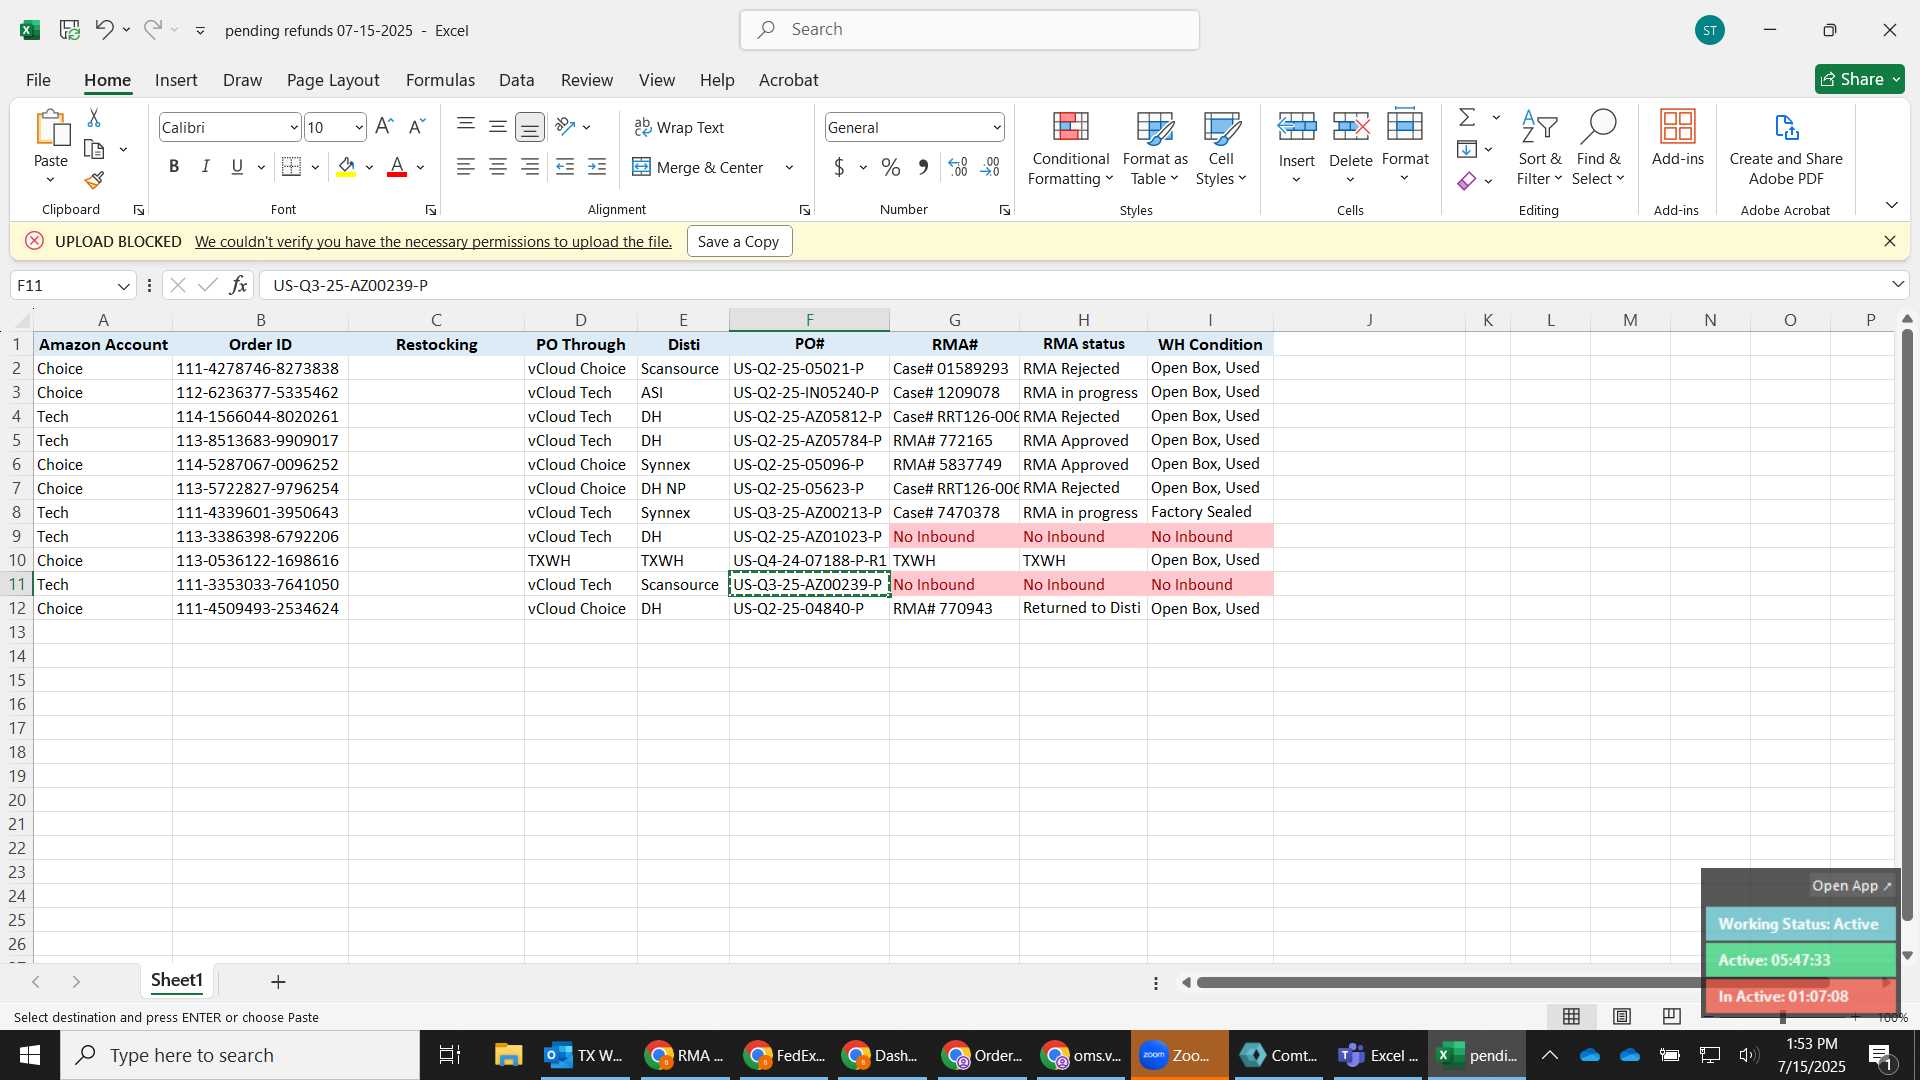1920x1080 pixels.
Task: Click the Share button
Action: [1859, 79]
